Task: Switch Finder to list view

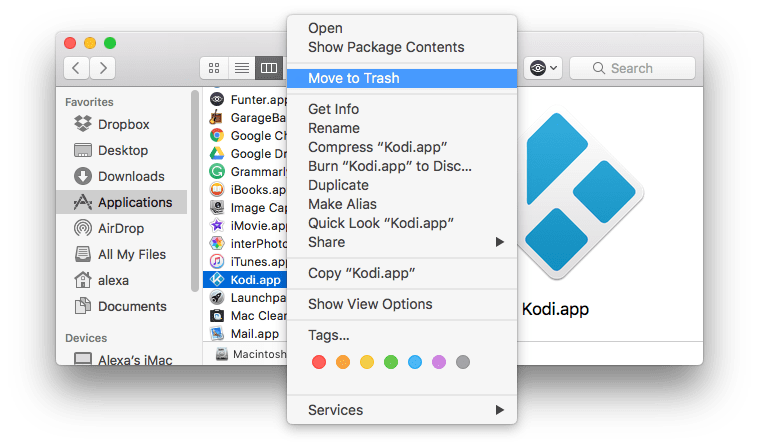Action: pyautogui.click(x=242, y=68)
